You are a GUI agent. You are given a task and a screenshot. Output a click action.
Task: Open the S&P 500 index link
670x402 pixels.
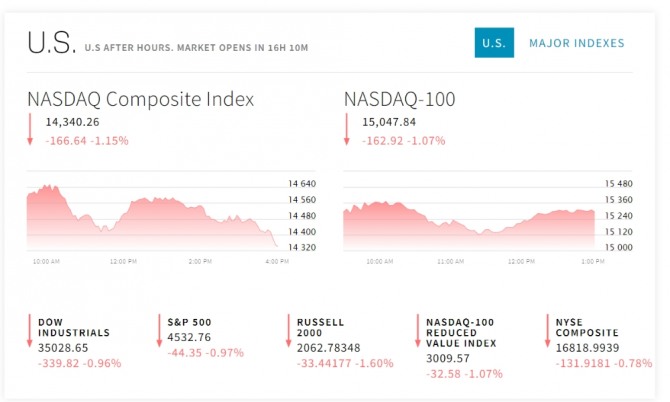[x=190, y=322]
